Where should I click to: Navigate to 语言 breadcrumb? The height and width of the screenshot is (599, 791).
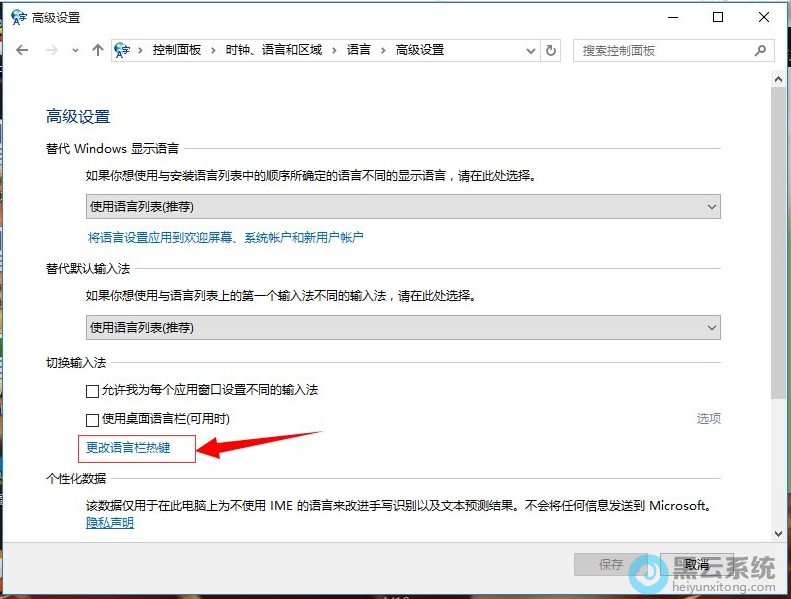coord(358,50)
